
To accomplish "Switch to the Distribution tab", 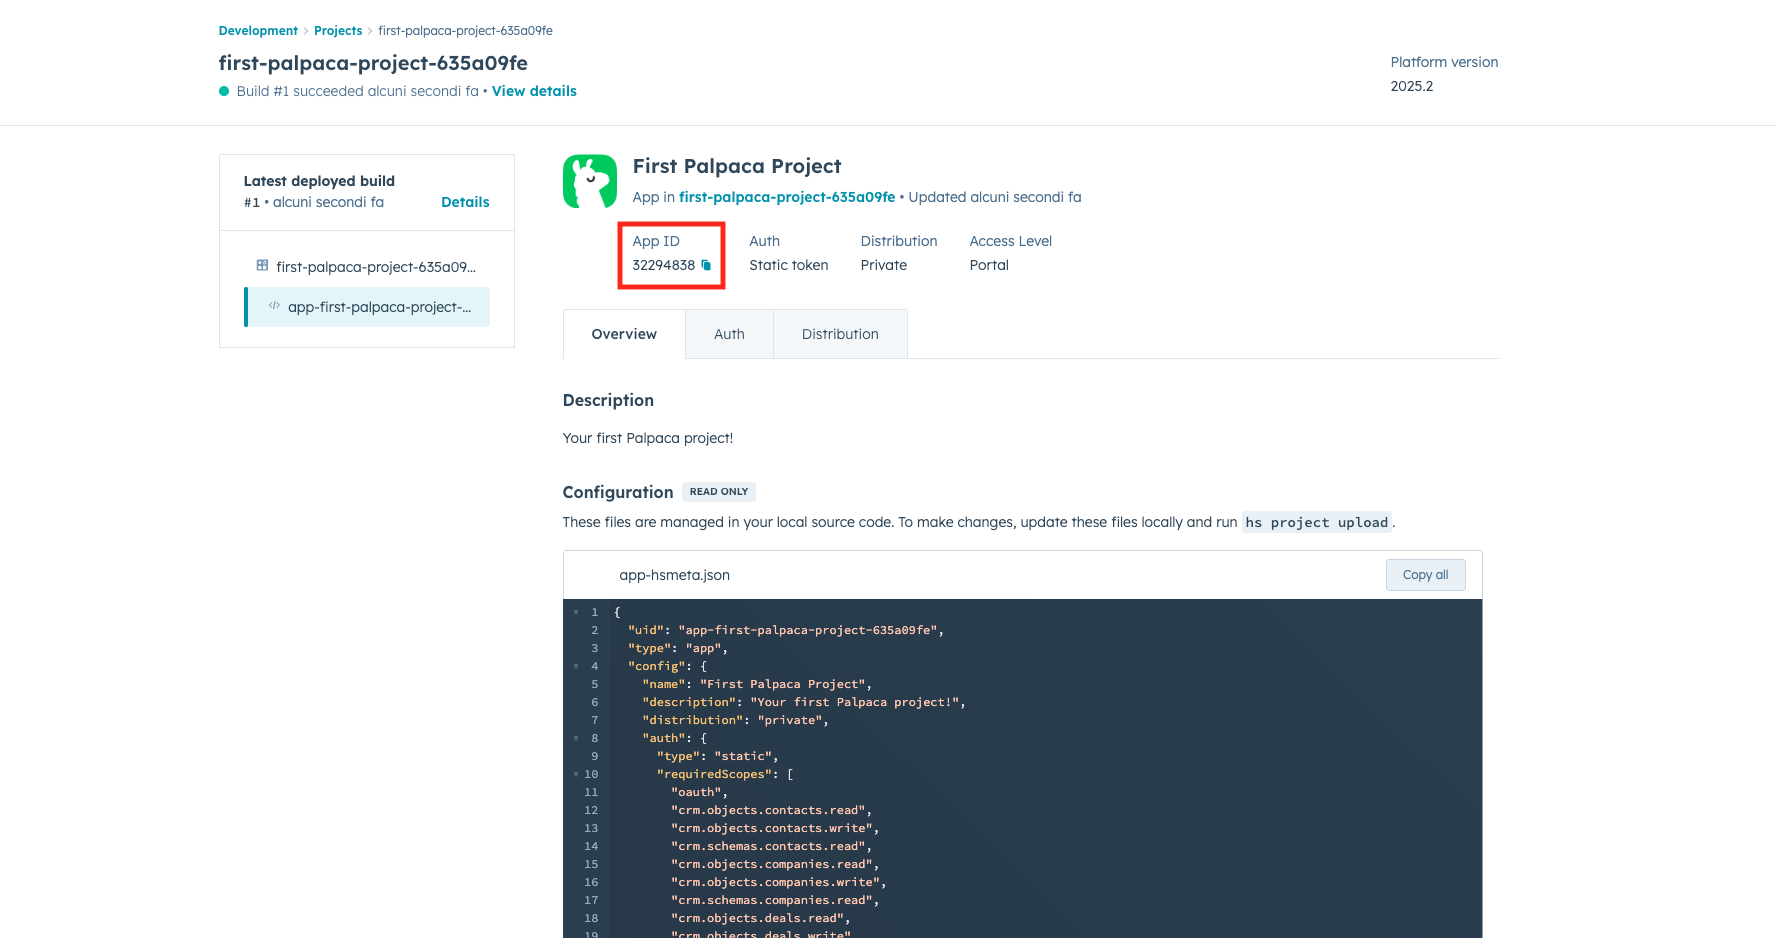I will (839, 333).
